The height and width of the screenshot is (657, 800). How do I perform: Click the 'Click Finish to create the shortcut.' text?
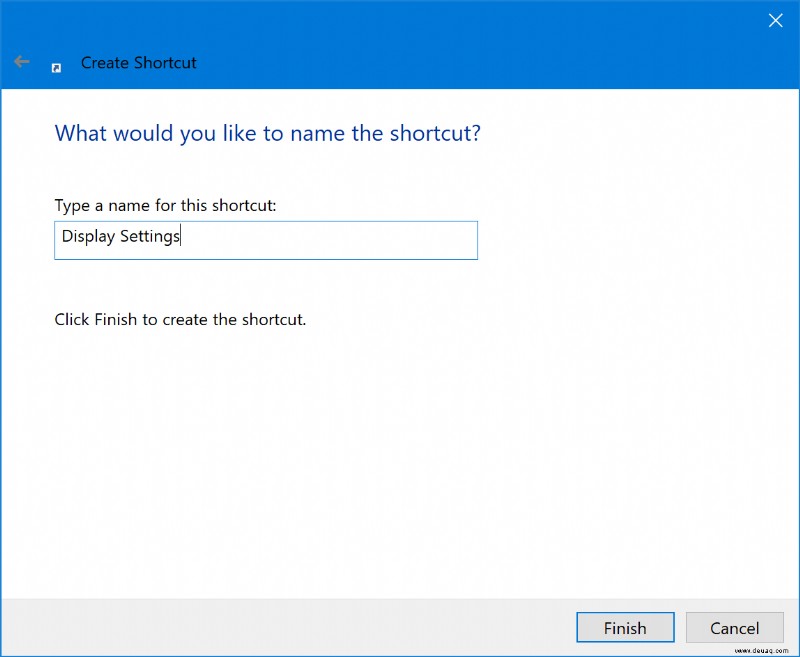tap(180, 319)
